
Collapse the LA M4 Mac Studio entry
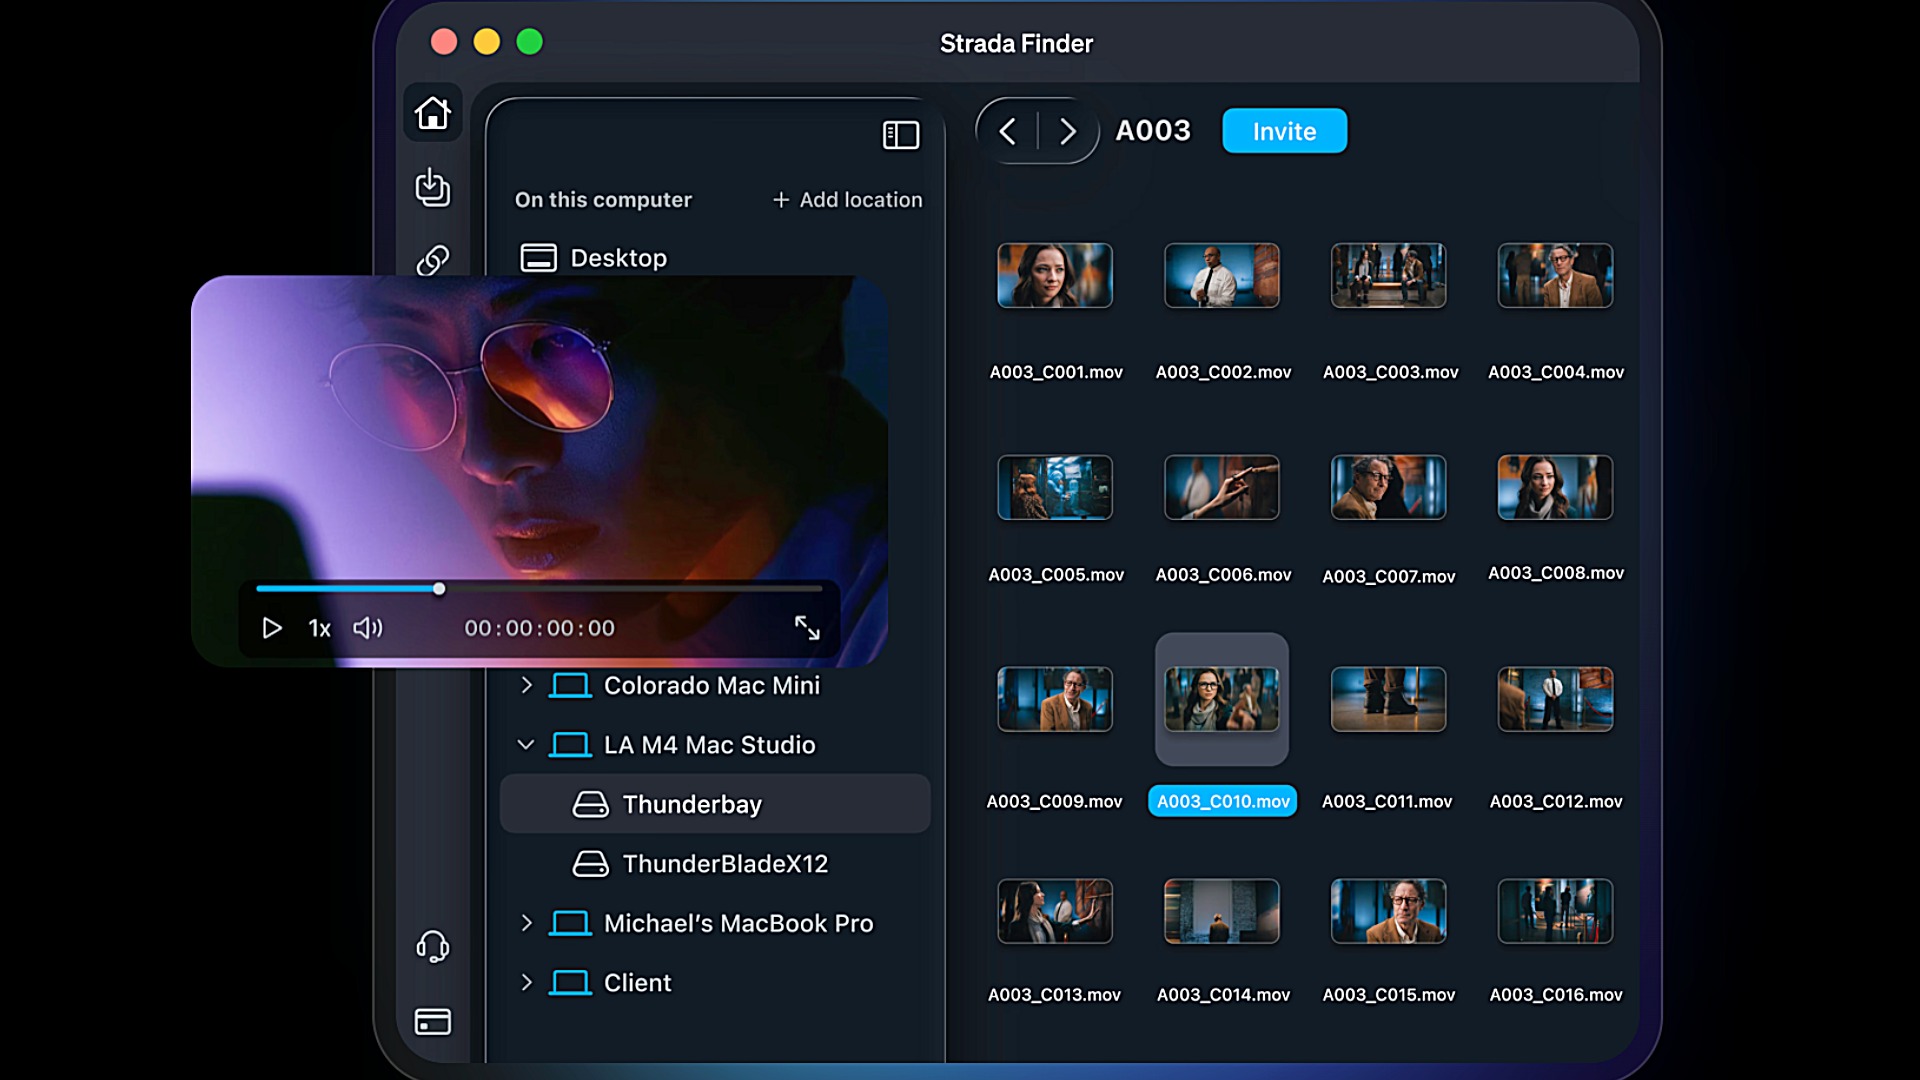tap(526, 745)
